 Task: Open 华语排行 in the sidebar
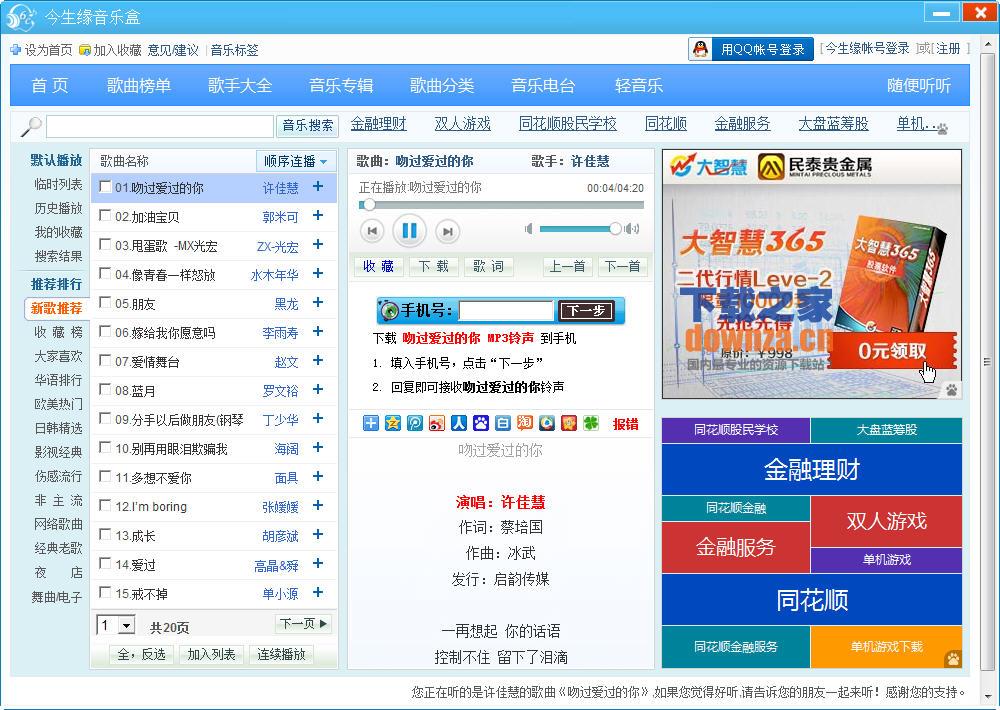click(x=58, y=380)
